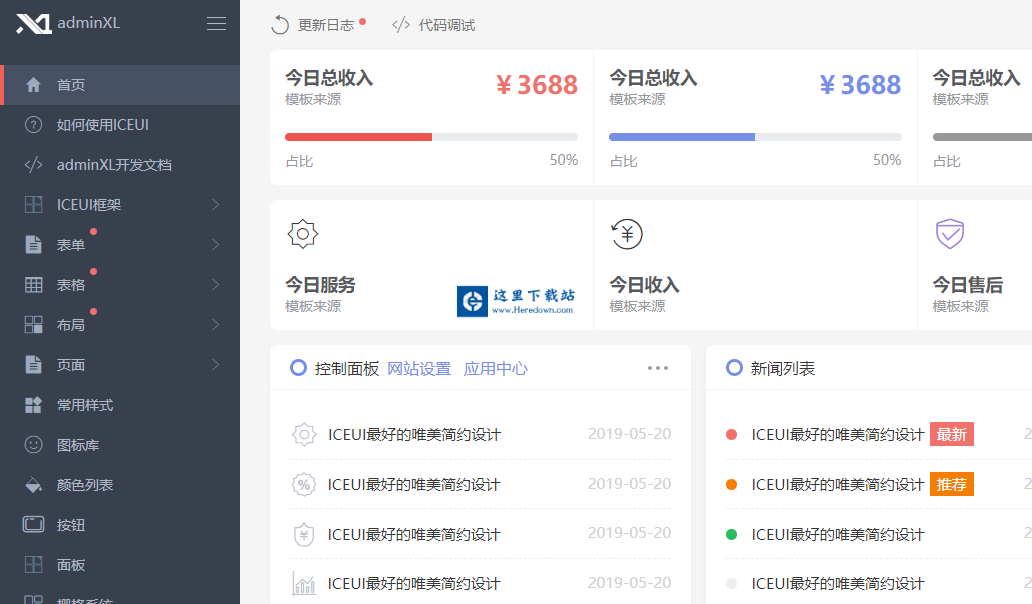This screenshot has height=604, width=1032.
Task: Click the paint bucket icon for 颜色列表
Action: [34, 485]
